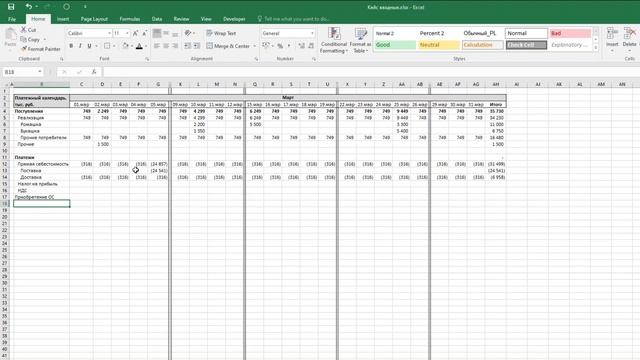Click the Decrease Decimal icon
The image size is (640, 360).
(x=311, y=46)
